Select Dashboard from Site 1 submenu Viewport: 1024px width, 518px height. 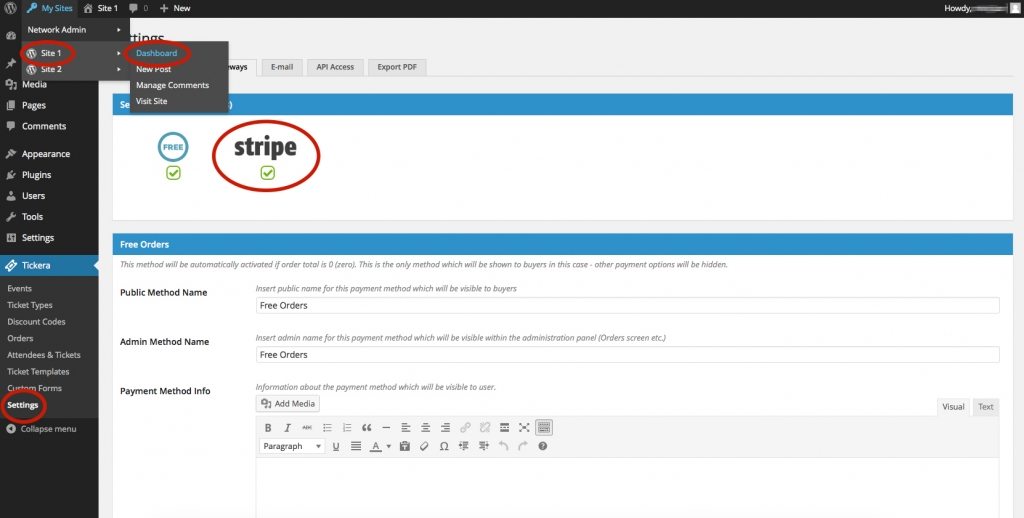click(x=157, y=53)
